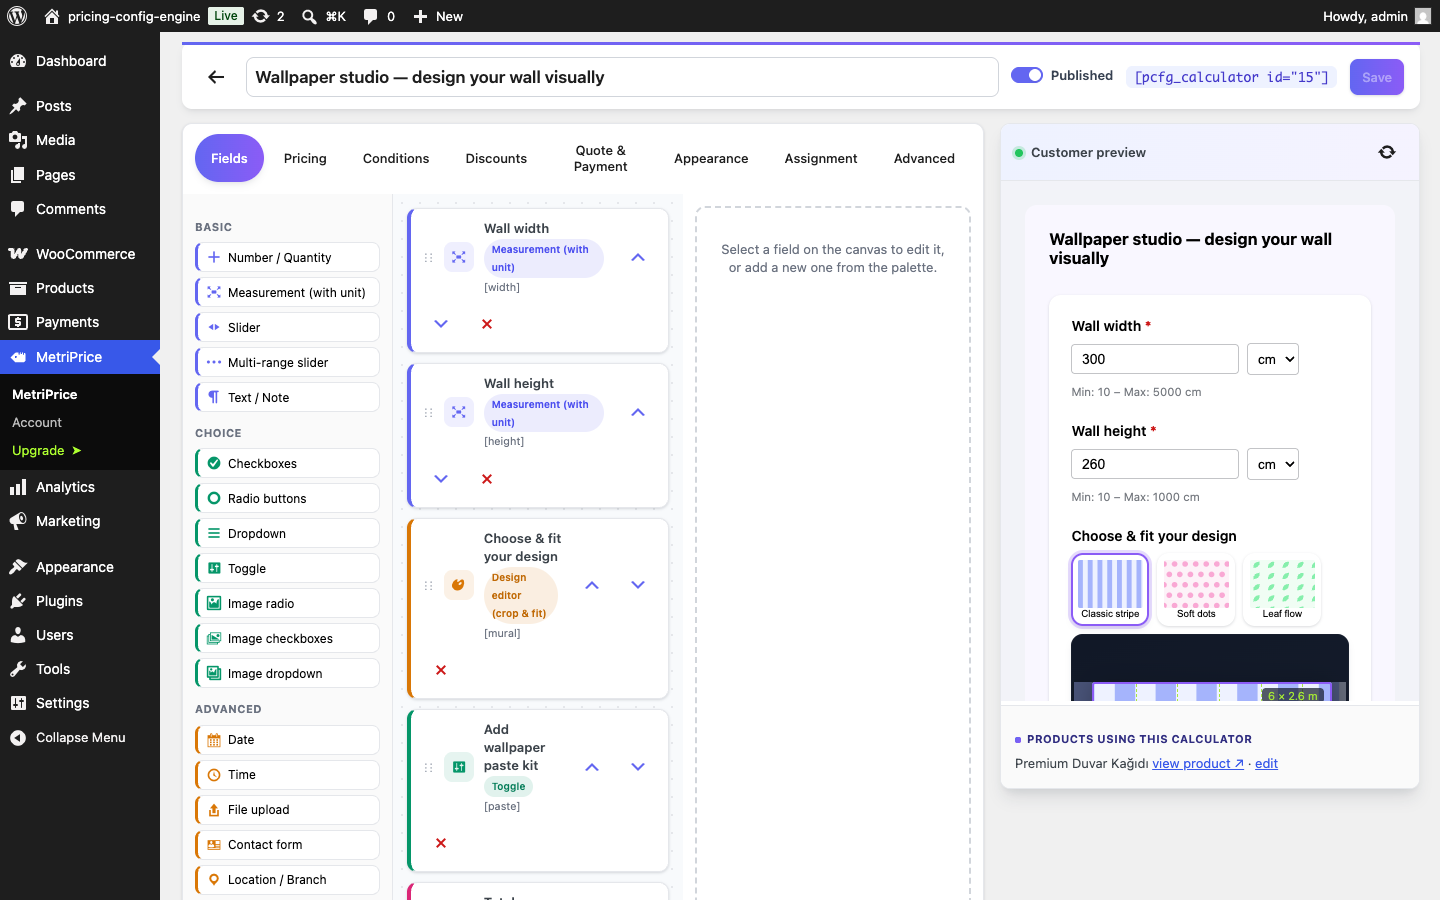Click the paste kit Toggle field icon
1440x900 pixels.
point(459,767)
